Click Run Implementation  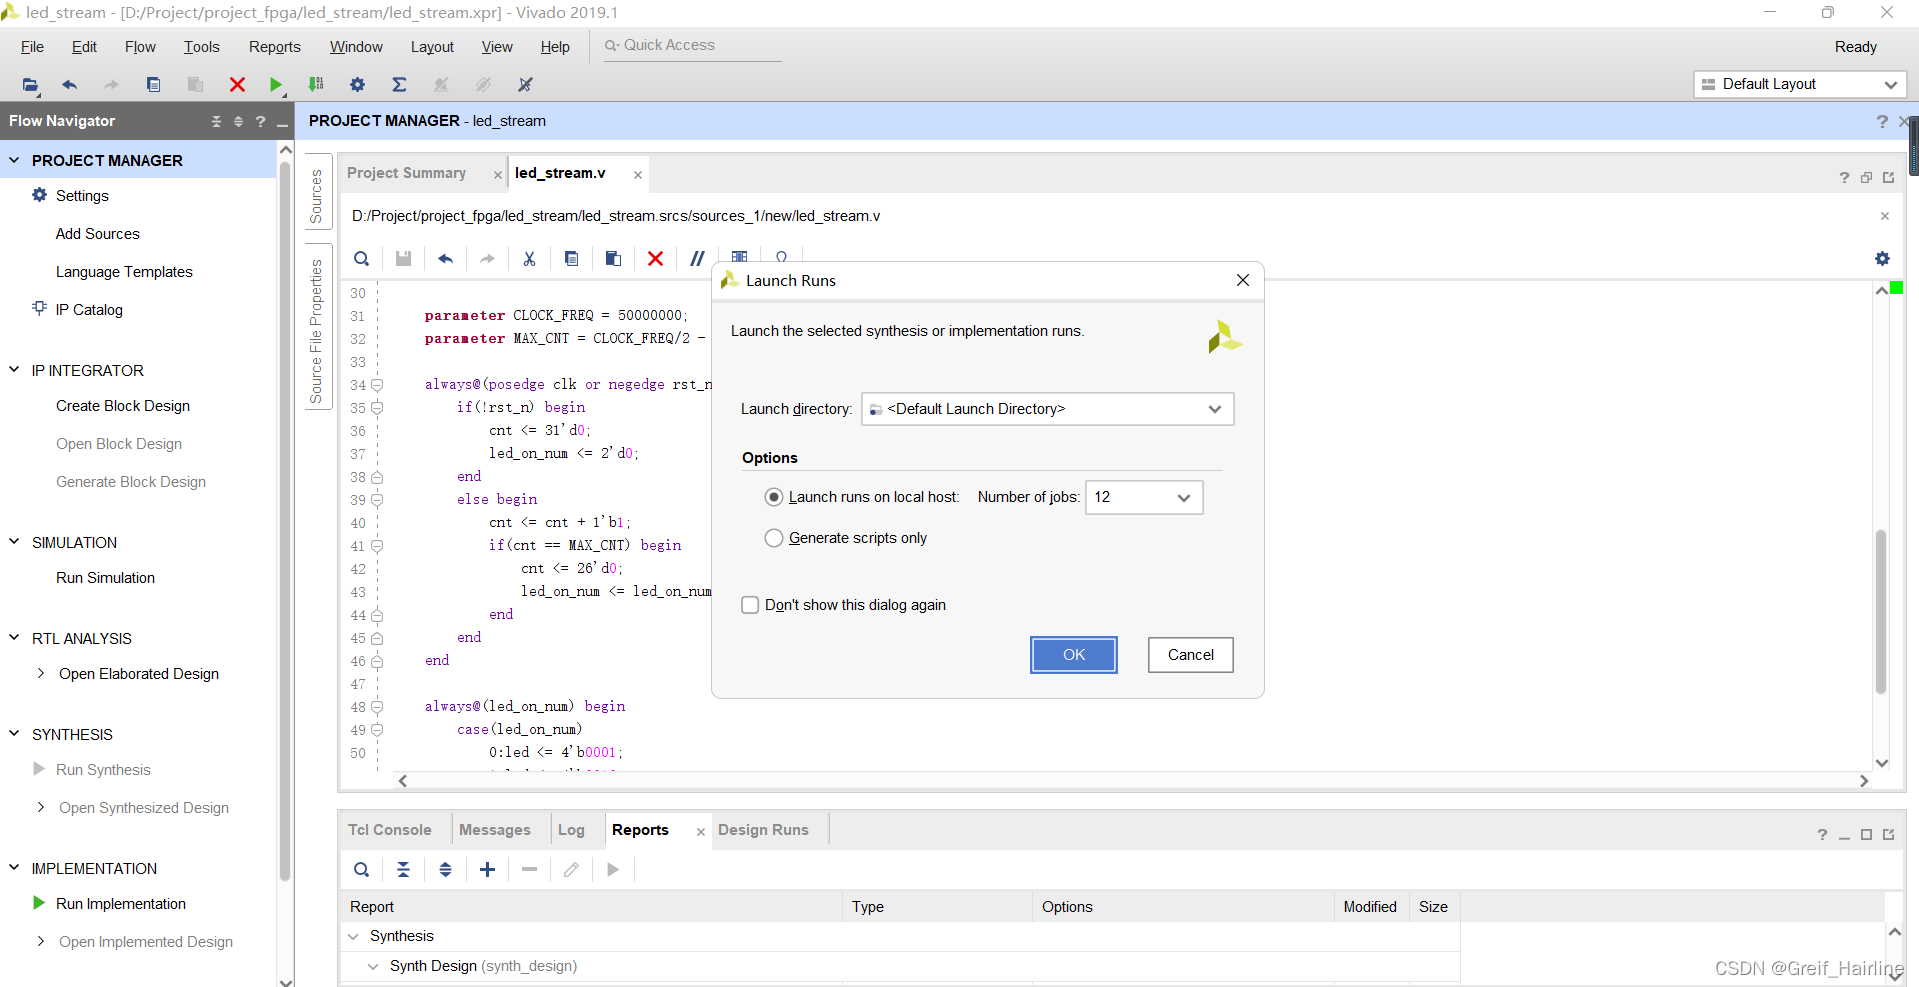[x=121, y=904]
